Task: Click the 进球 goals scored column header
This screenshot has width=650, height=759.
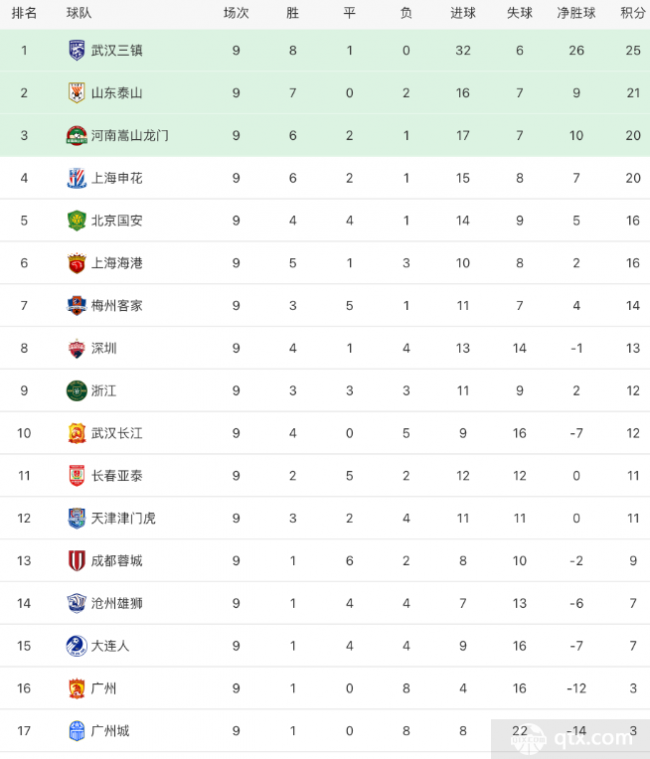Action: point(463,13)
